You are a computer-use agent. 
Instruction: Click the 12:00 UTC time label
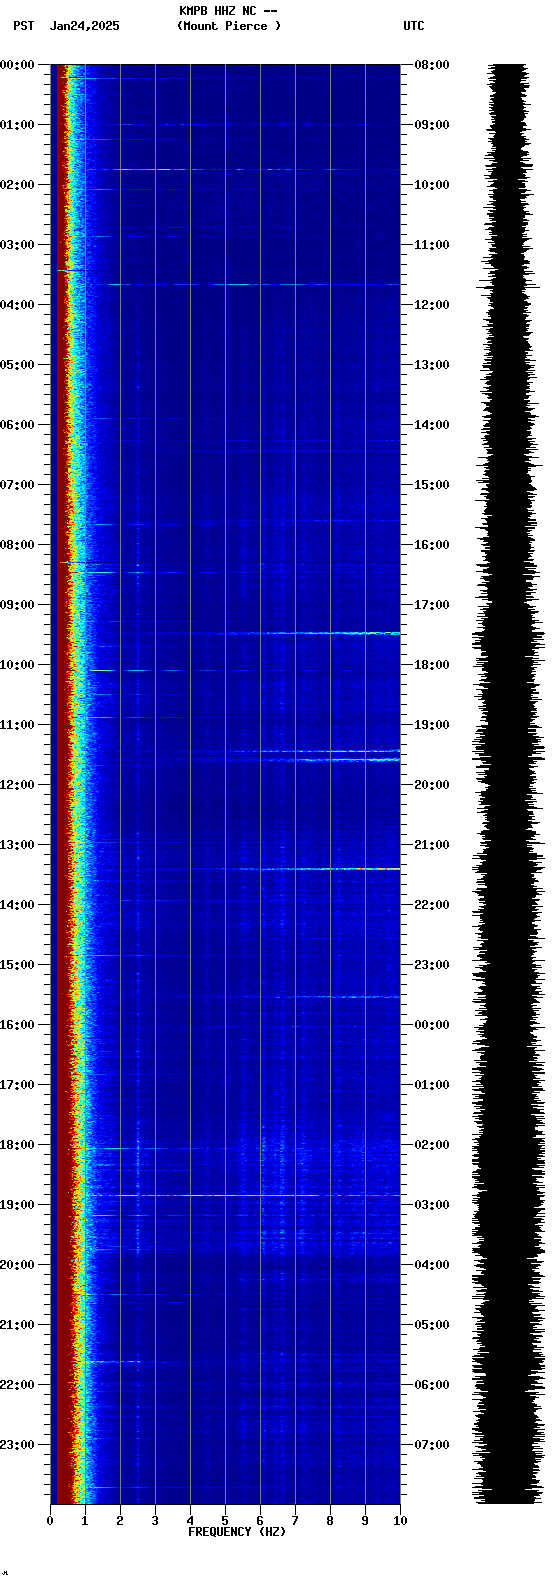432,305
